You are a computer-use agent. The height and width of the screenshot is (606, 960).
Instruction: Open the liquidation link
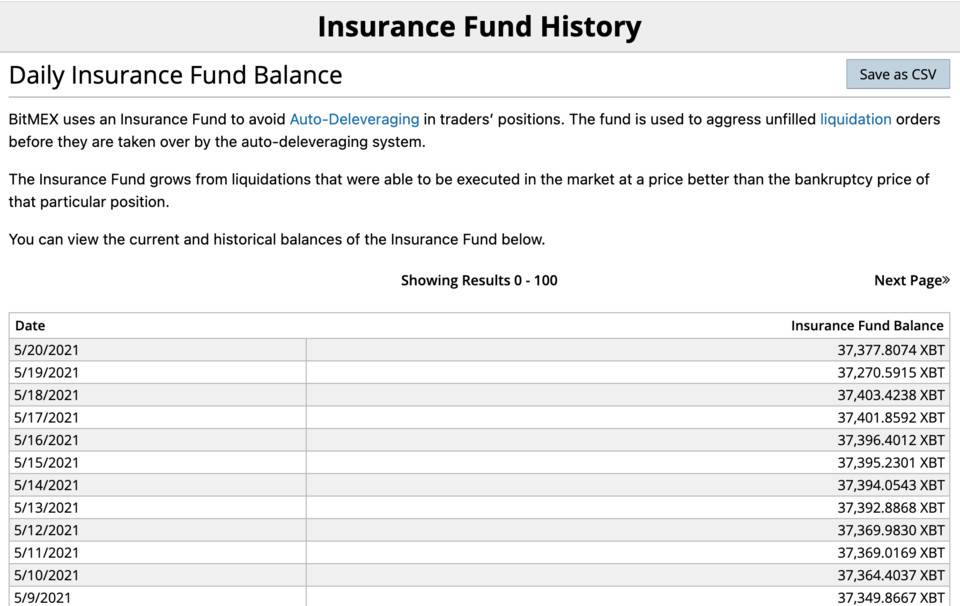click(855, 119)
